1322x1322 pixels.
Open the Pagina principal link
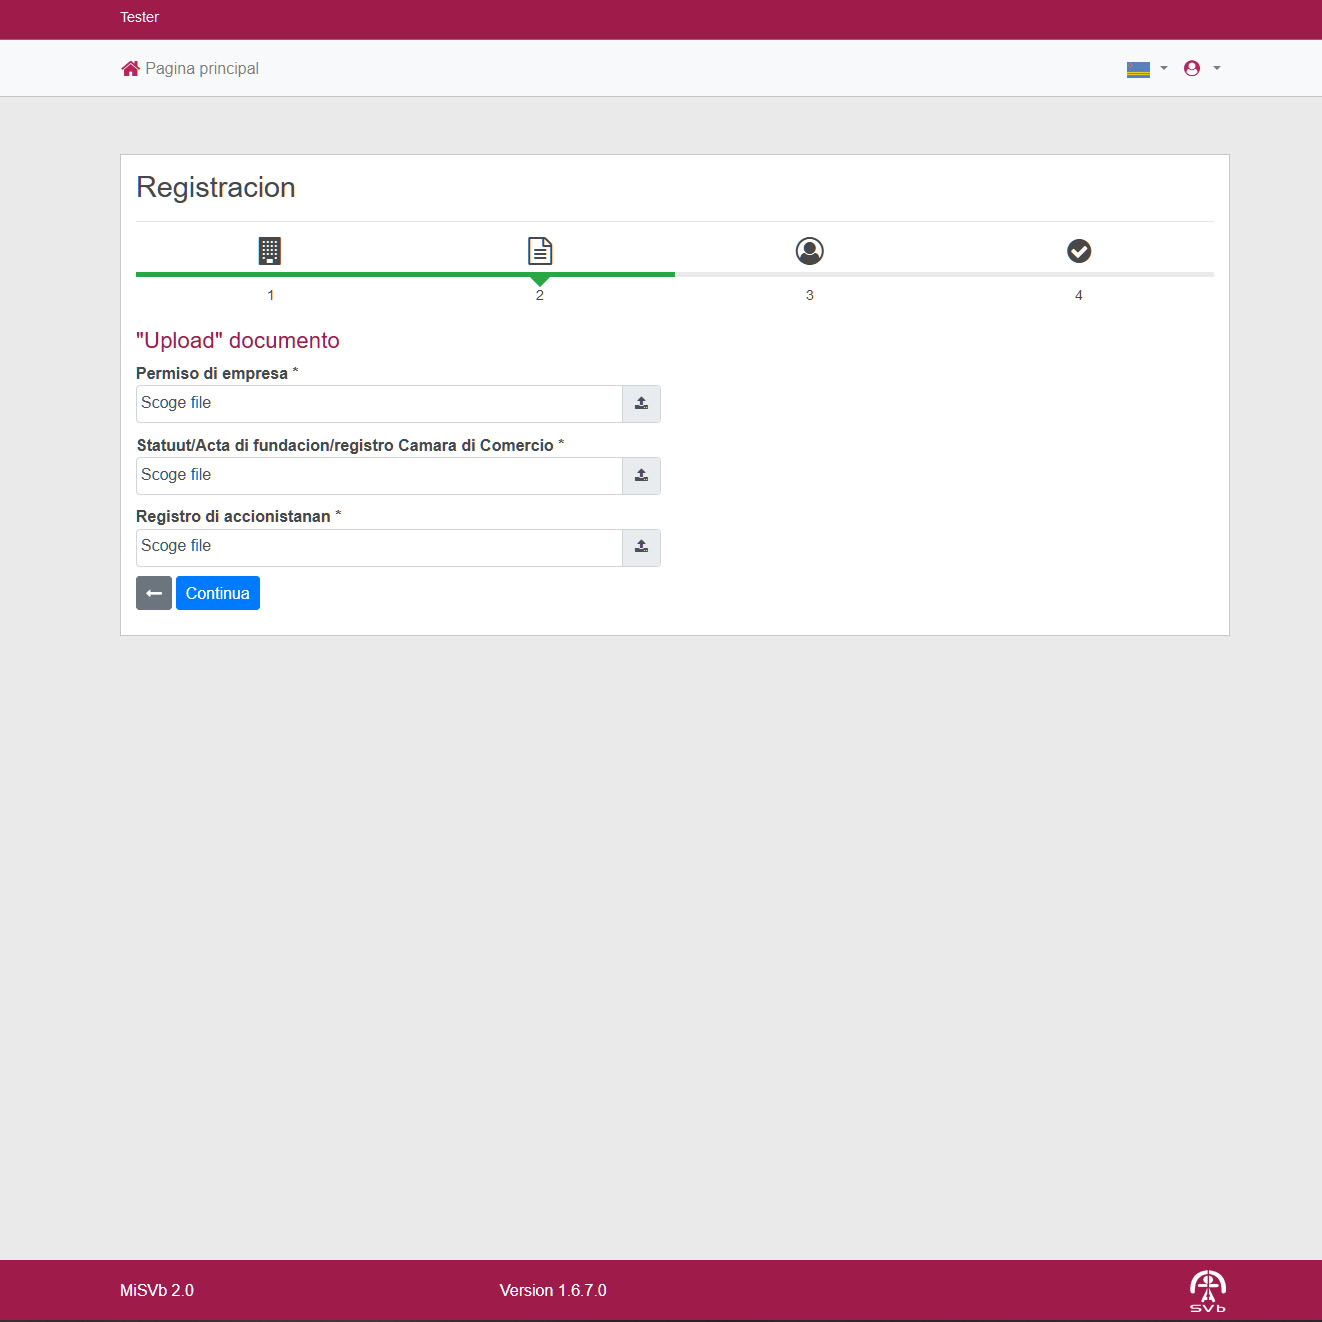pyautogui.click(x=201, y=69)
